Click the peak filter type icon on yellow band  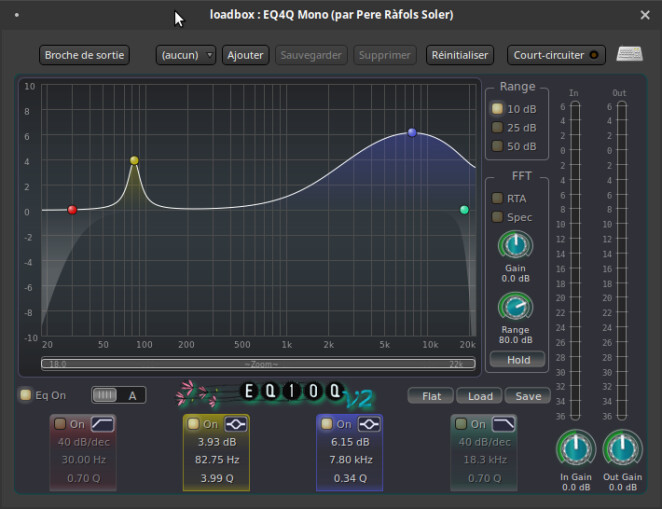[236, 424]
